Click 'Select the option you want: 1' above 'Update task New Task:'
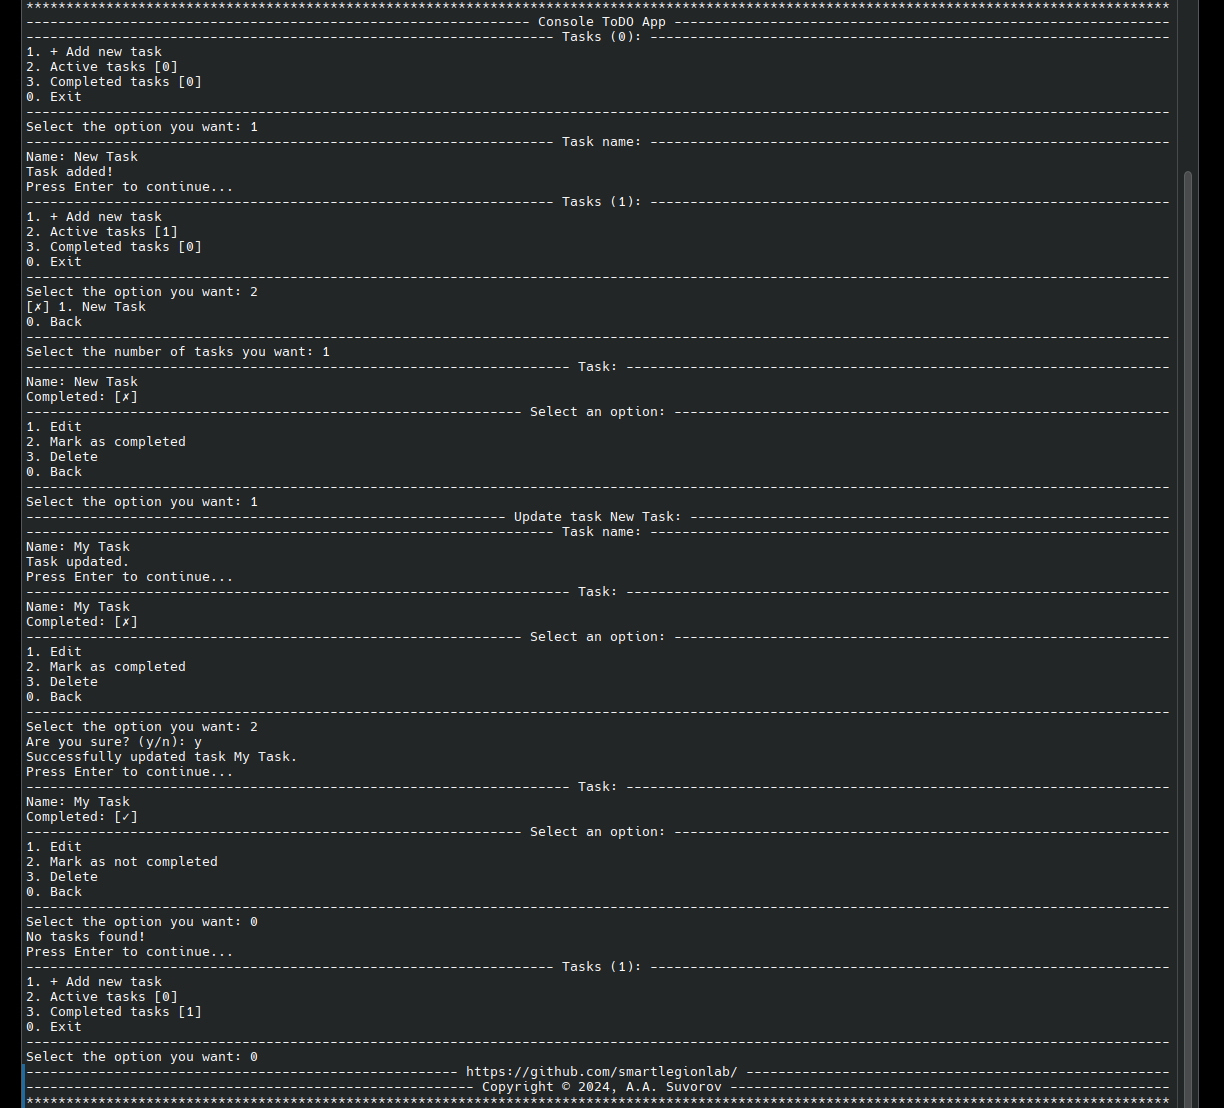 pos(142,502)
